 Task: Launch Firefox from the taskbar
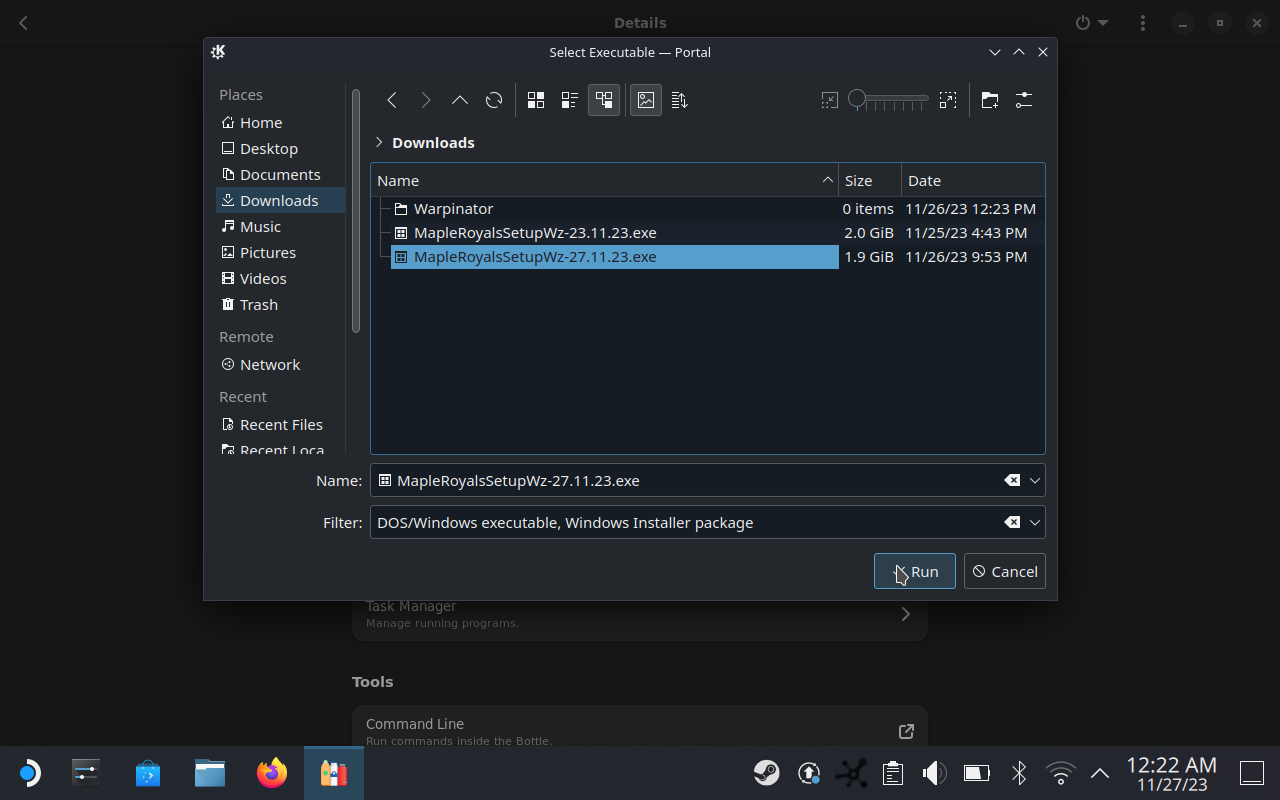click(272, 772)
